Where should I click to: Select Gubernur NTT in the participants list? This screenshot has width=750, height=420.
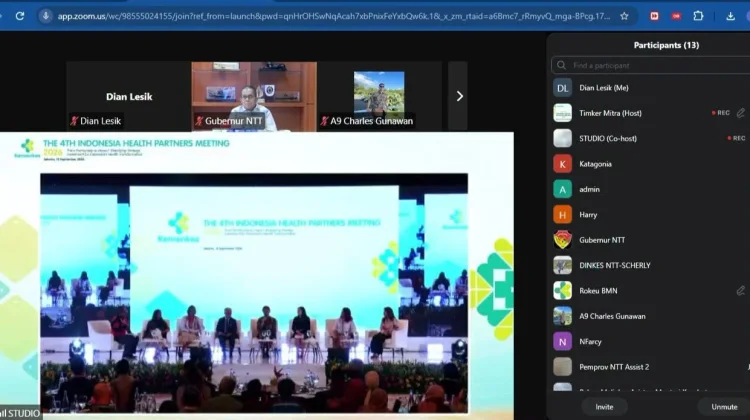651,240
